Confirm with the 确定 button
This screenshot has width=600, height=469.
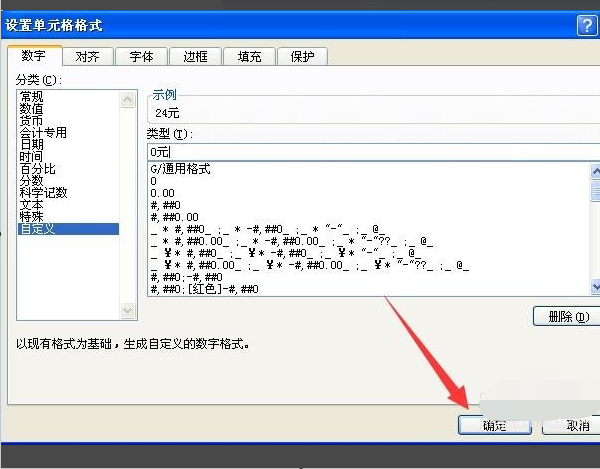tap(495, 425)
